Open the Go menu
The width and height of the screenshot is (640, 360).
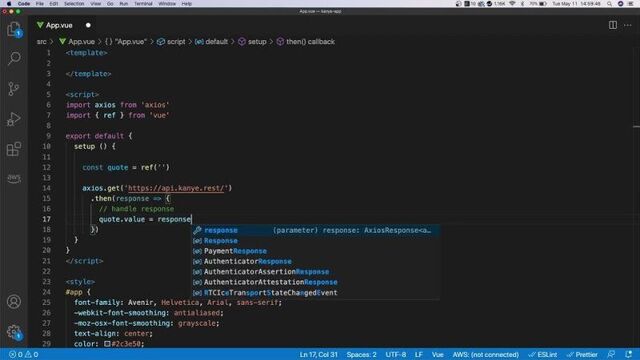pyautogui.click(x=110, y=4)
